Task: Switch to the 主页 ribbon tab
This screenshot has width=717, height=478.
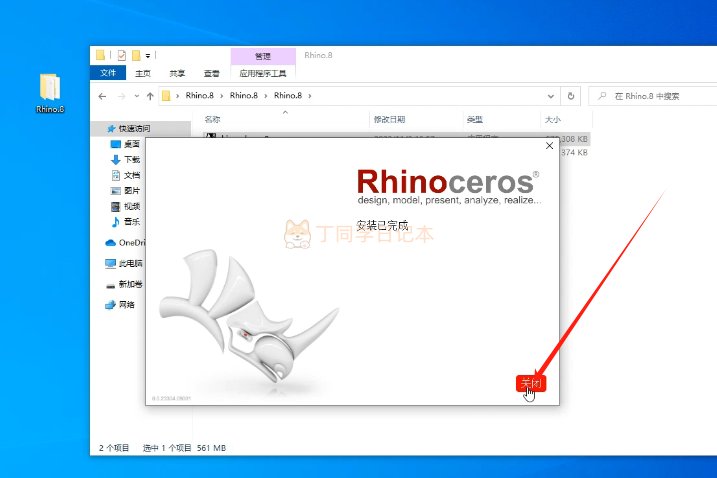Action: tap(143, 73)
